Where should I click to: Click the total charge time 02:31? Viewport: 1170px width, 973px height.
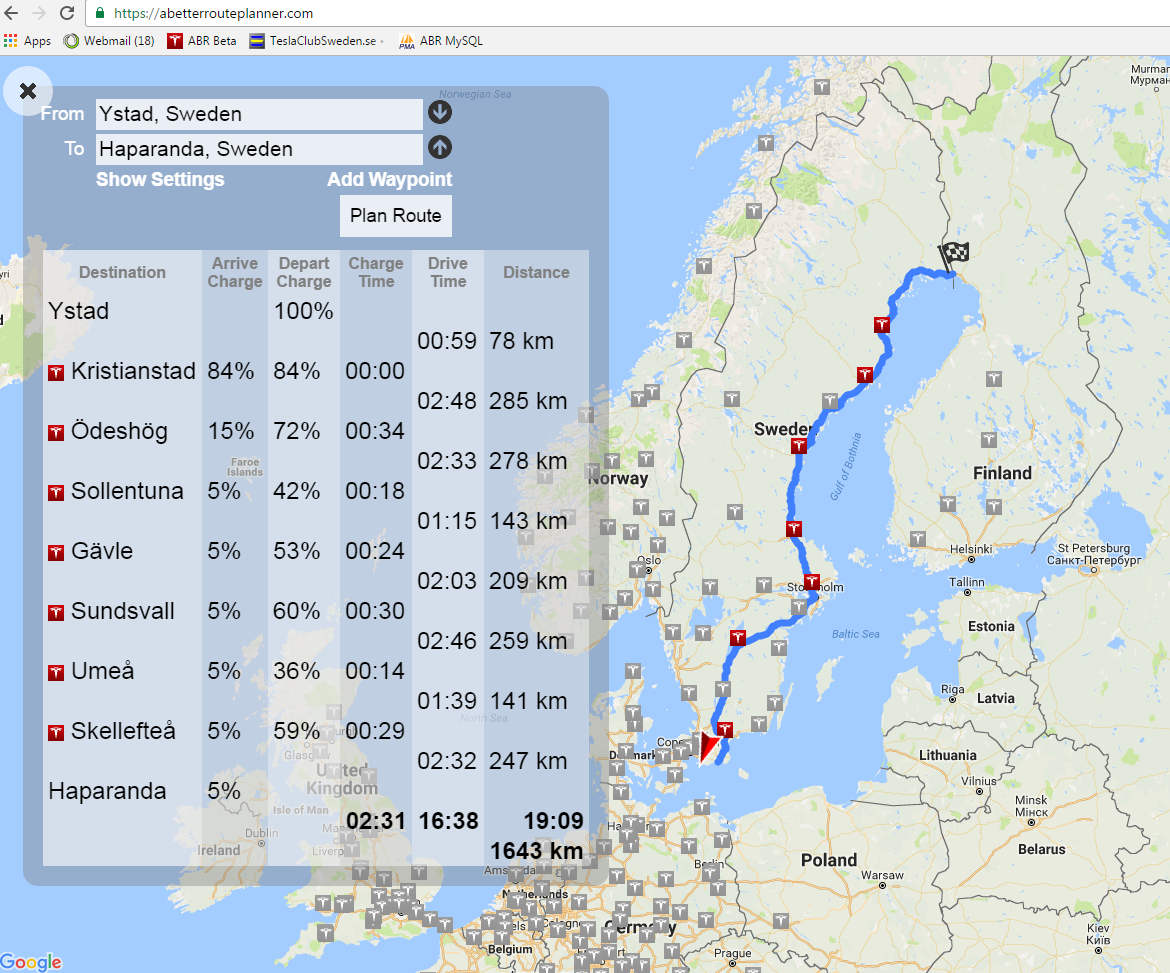376,821
